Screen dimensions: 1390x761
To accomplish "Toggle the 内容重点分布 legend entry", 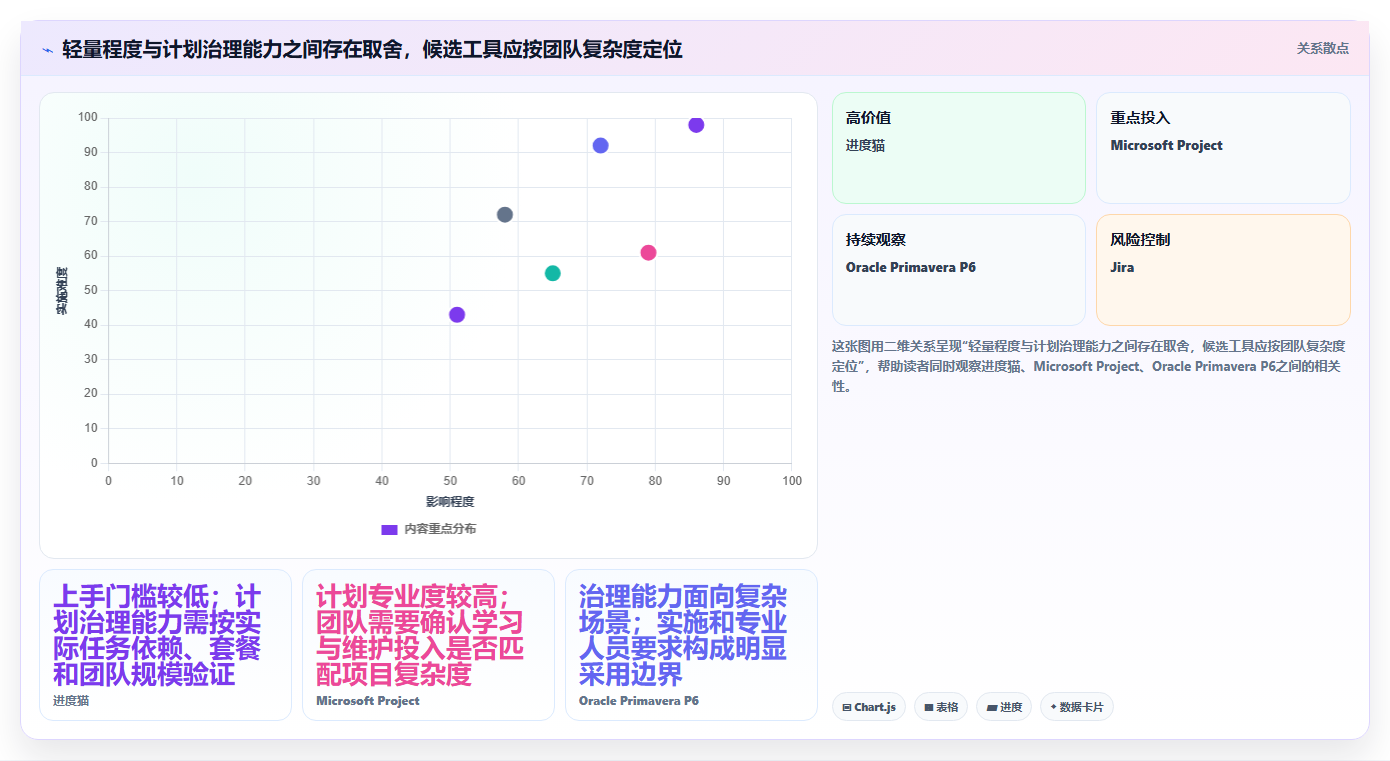I will (x=428, y=529).
